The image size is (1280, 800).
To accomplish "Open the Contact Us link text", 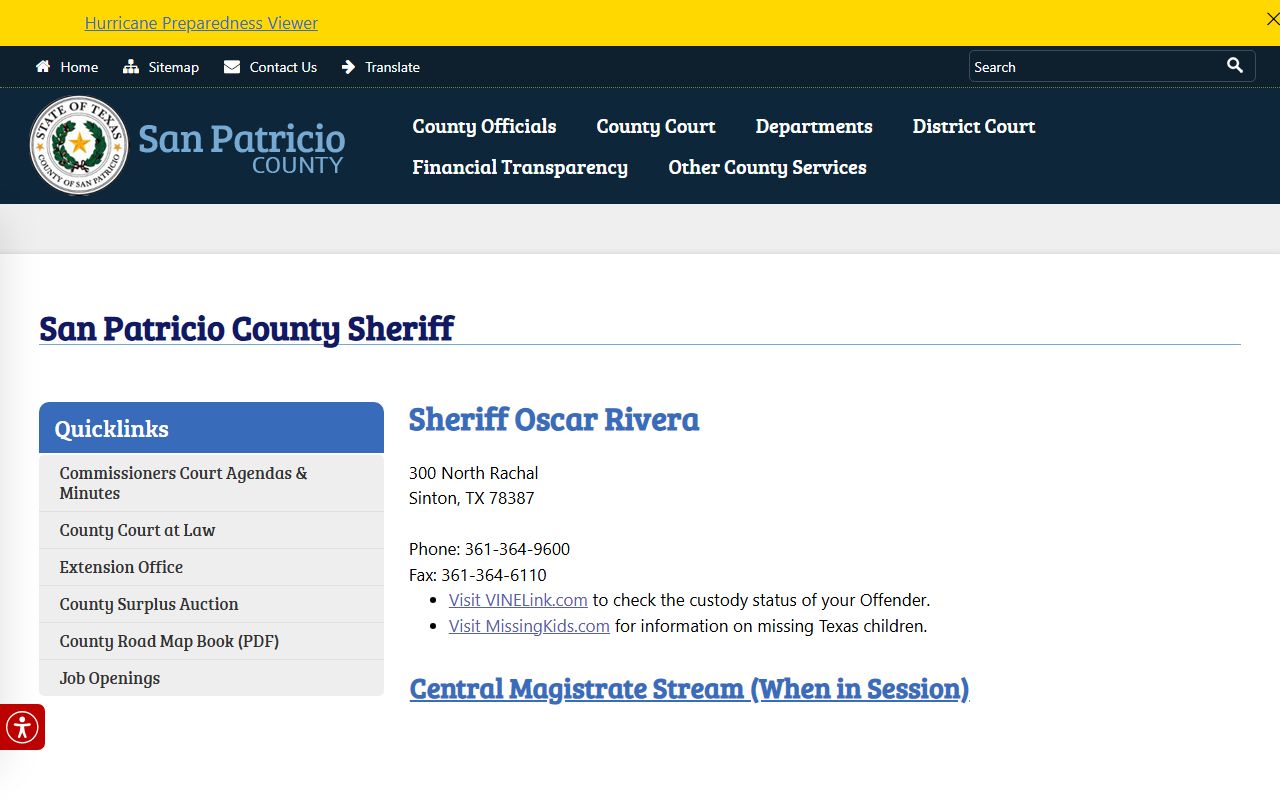I will click(283, 67).
